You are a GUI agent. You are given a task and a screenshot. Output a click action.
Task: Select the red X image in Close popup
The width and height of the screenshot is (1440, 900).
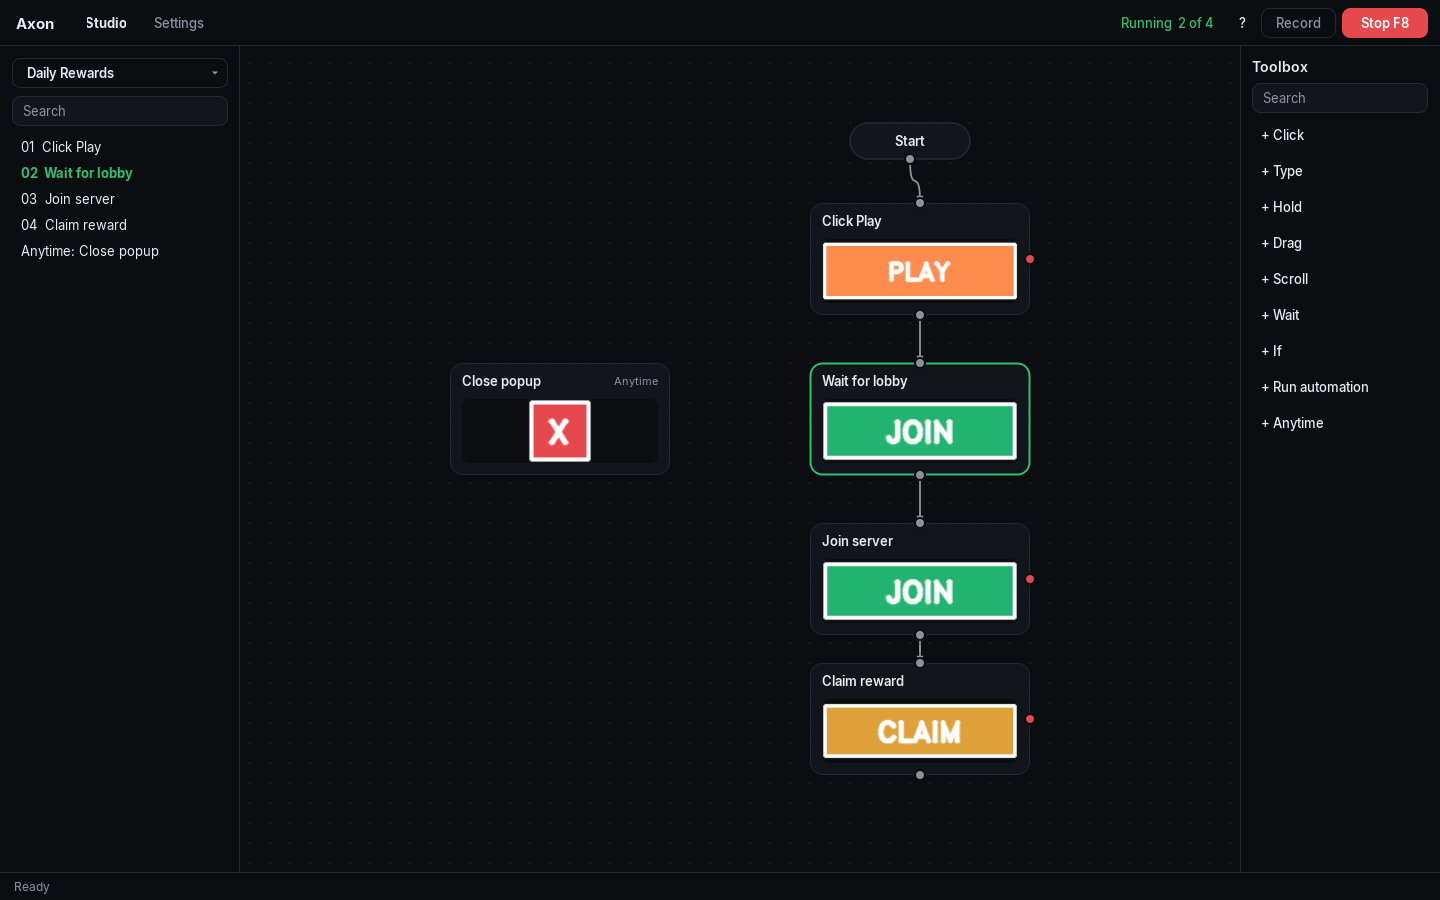560,431
